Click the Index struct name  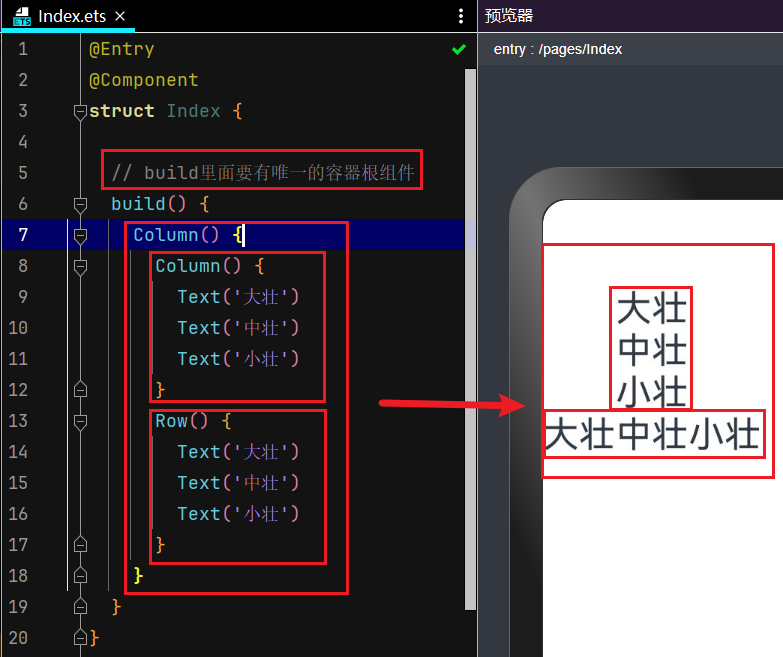(x=193, y=111)
